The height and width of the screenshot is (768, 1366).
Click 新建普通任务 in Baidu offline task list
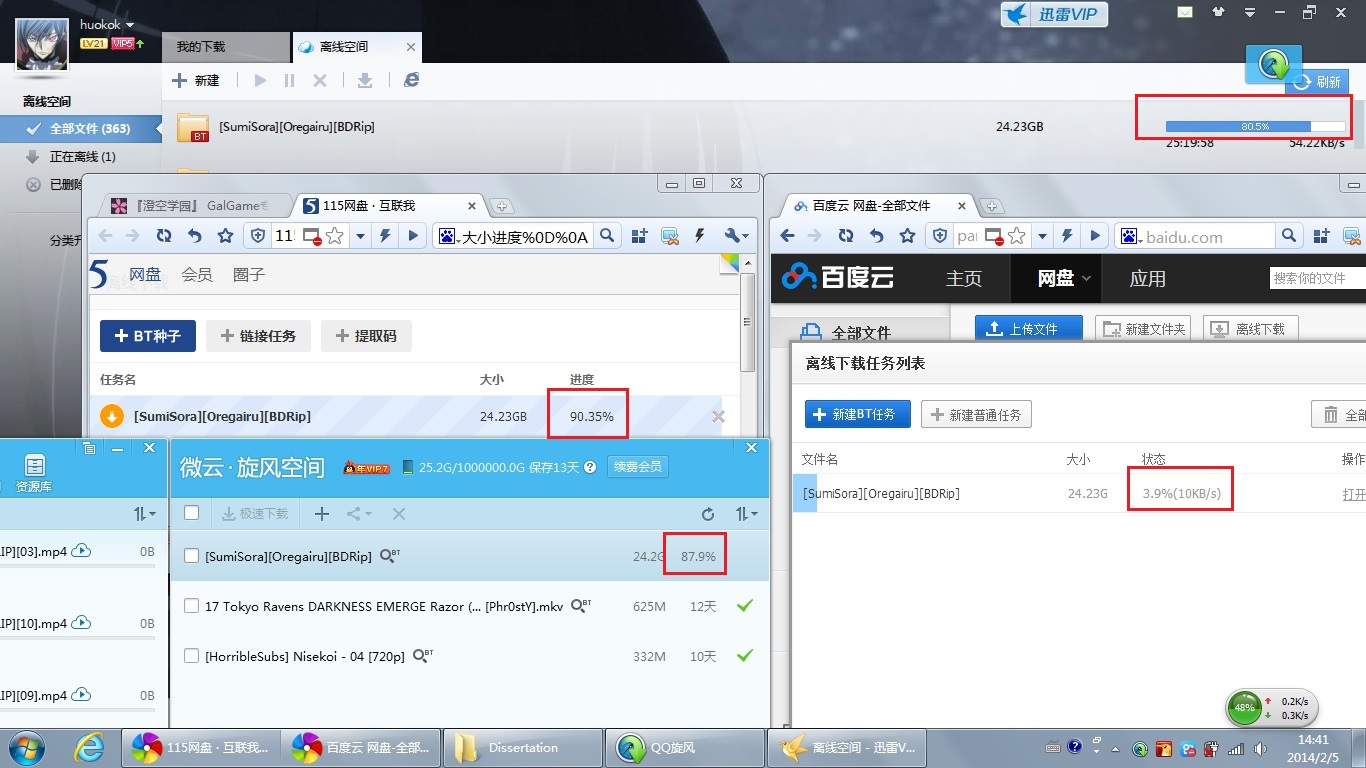(x=976, y=414)
